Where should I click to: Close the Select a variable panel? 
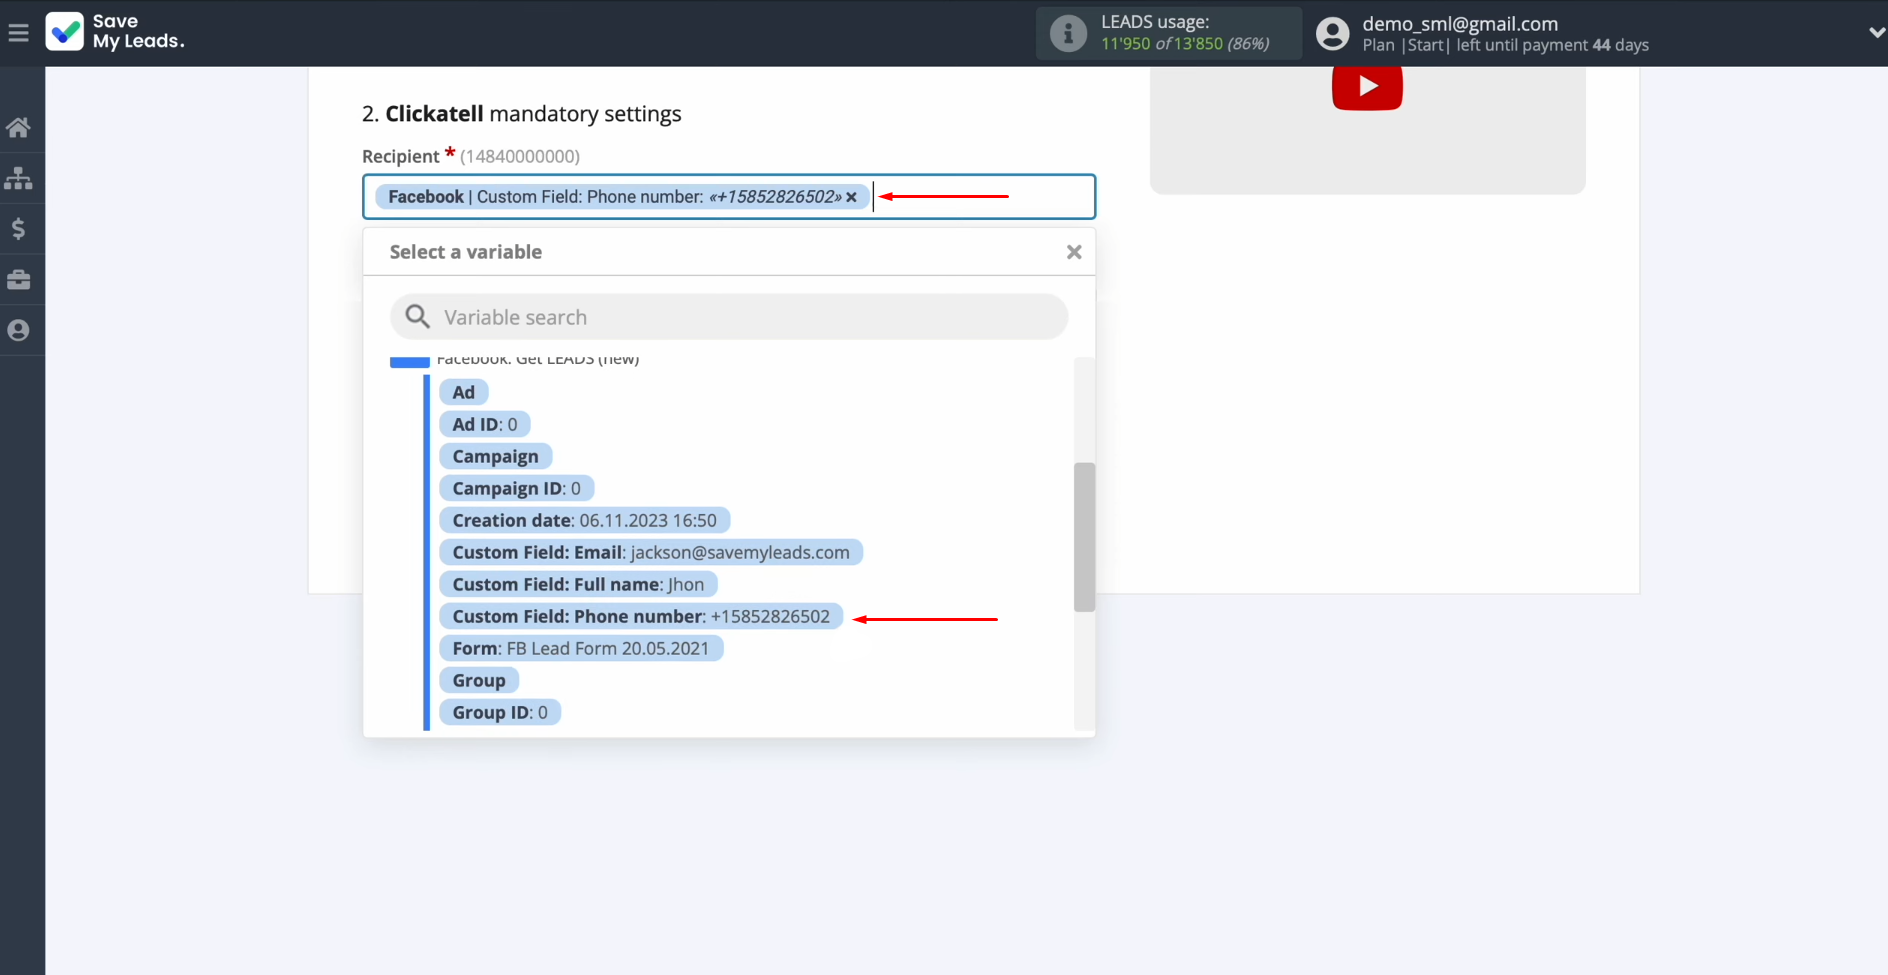click(1074, 252)
